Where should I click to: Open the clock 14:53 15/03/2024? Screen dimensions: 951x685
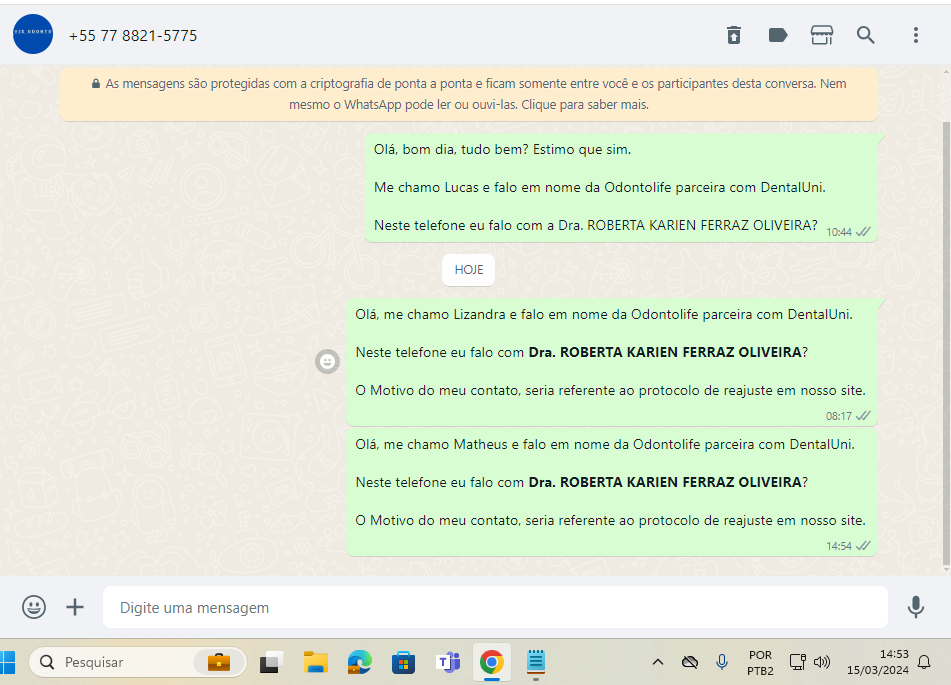tap(878, 662)
